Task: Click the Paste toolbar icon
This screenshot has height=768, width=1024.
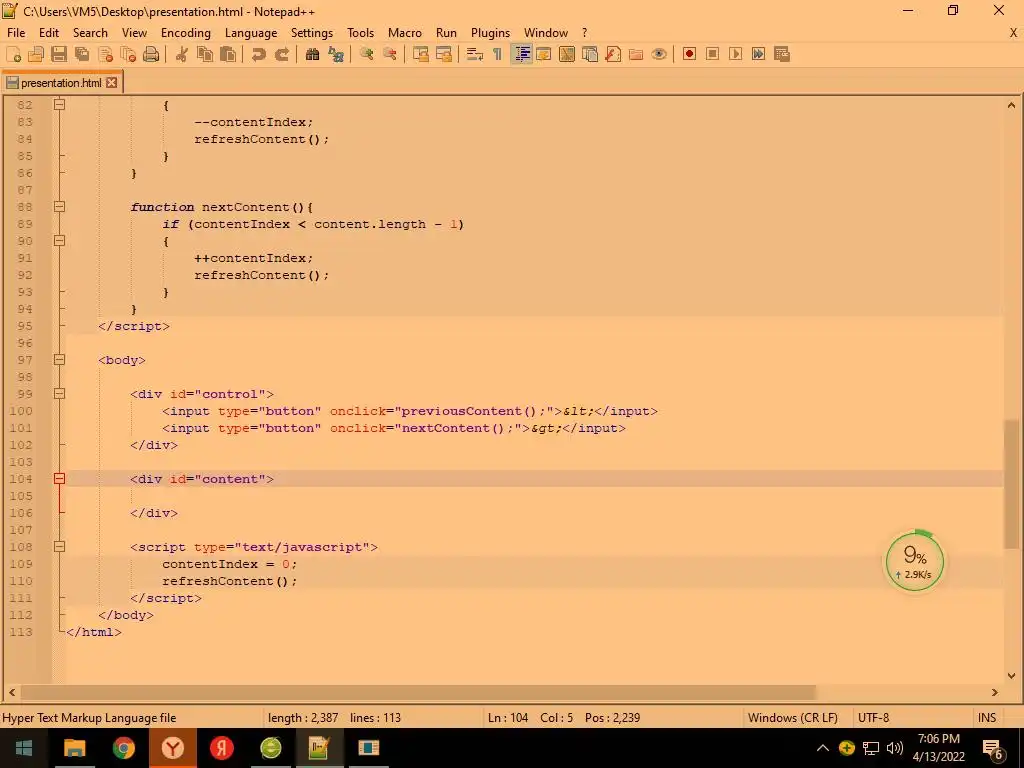Action: 228,54
